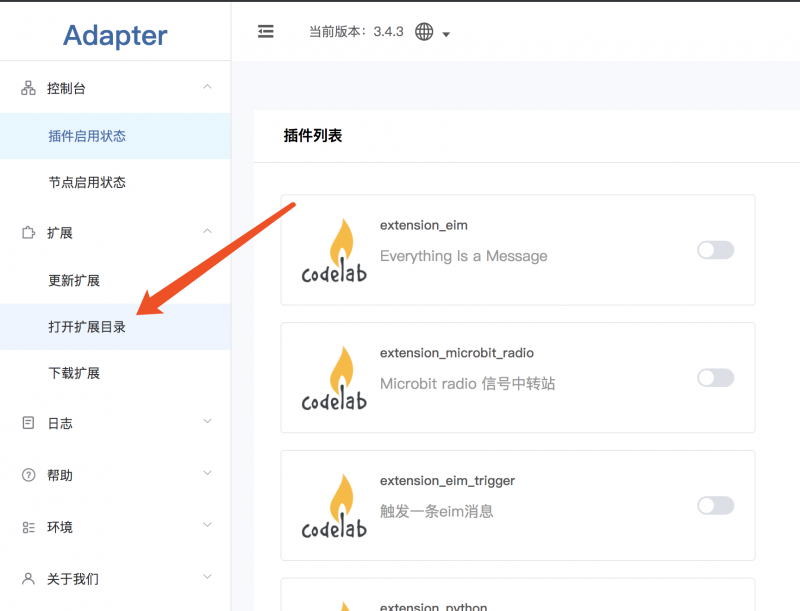Click the 插件列表 heading
800x611 pixels.
click(x=313, y=136)
